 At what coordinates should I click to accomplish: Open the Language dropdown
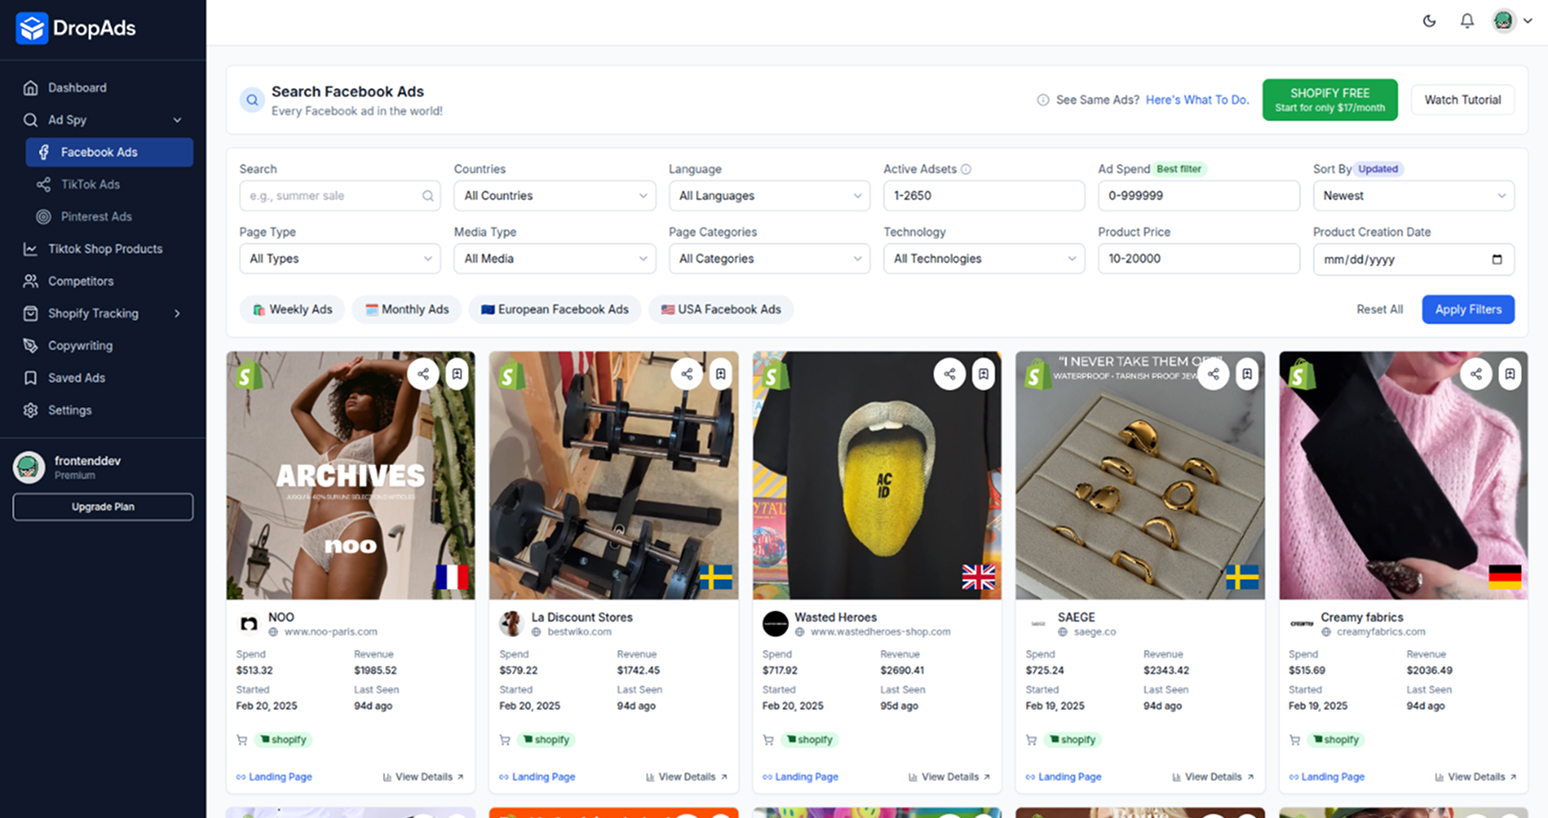pos(769,196)
